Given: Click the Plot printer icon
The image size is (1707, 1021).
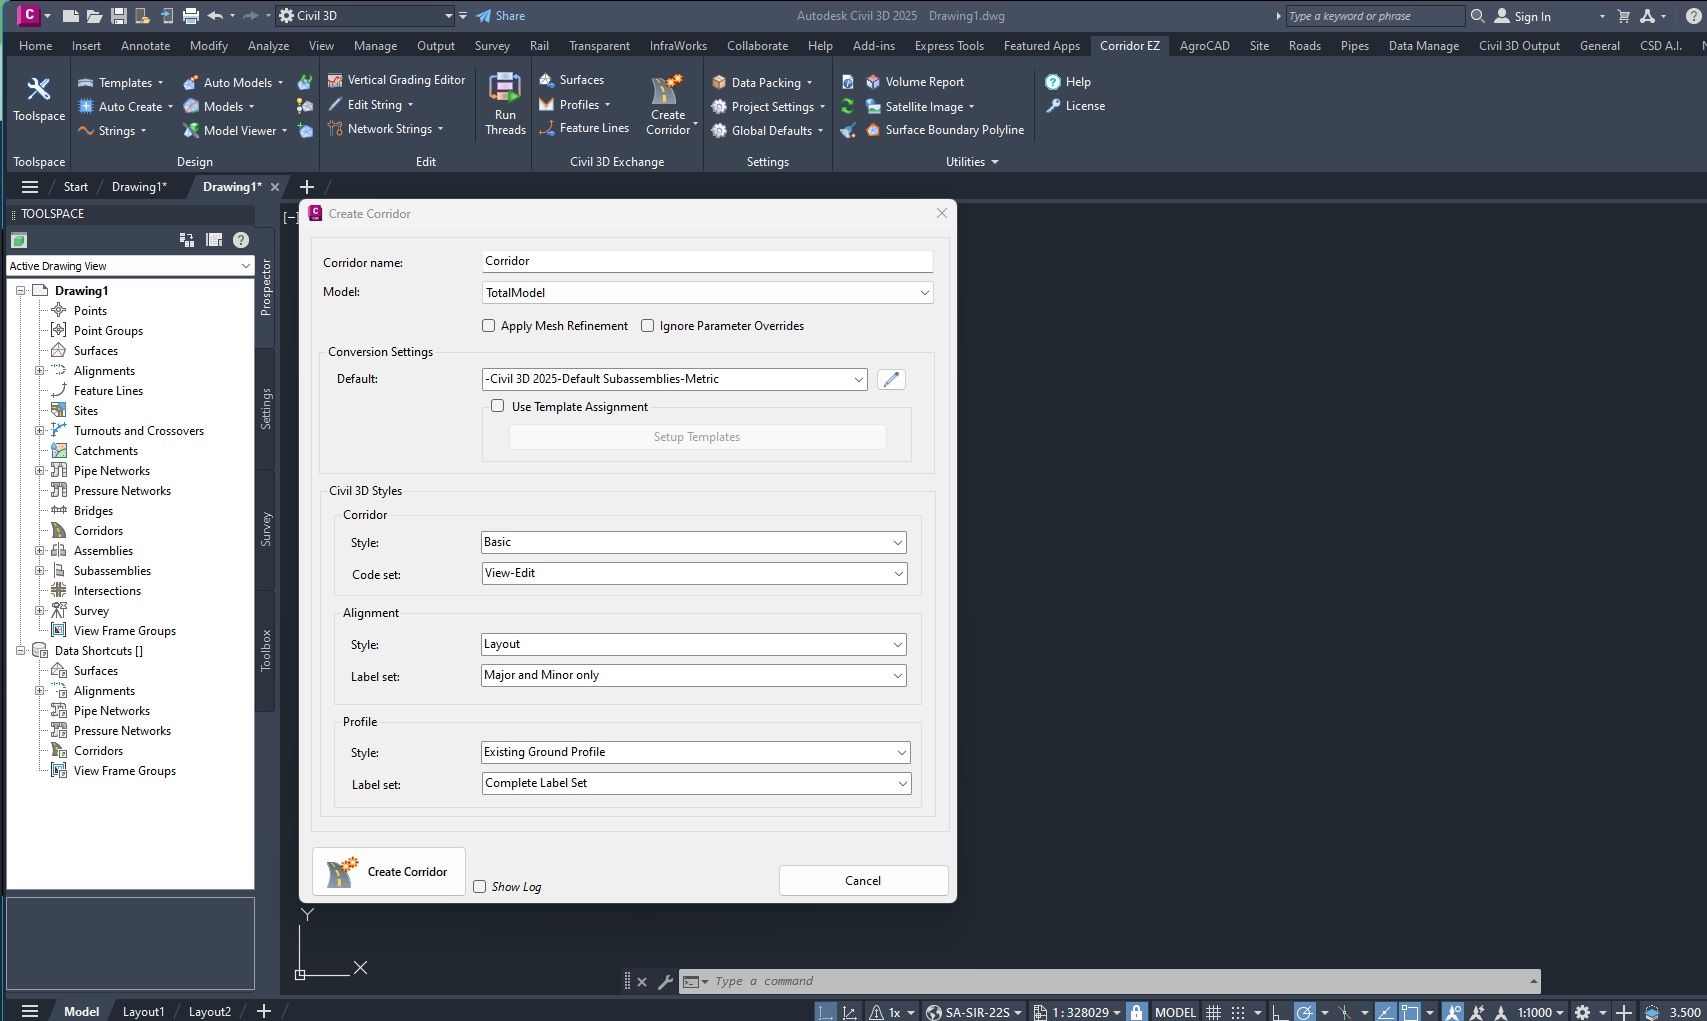Looking at the screenshot, I should [x=191, y=16].
